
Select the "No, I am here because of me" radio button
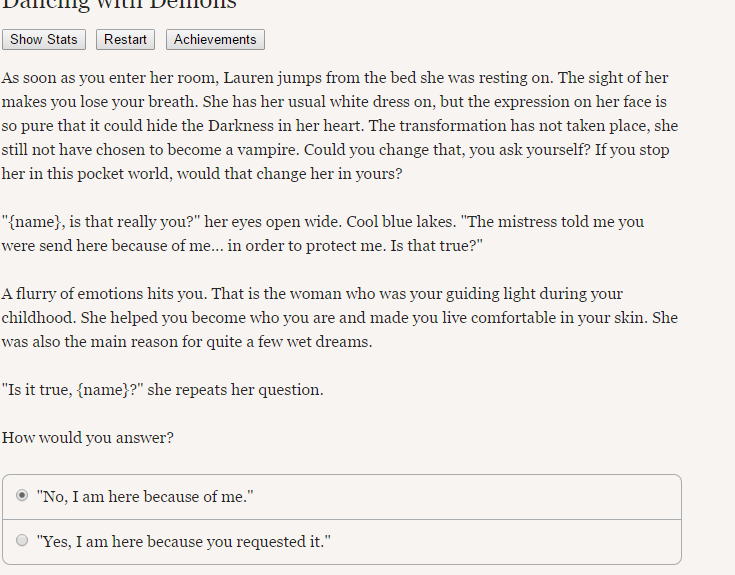22,495
